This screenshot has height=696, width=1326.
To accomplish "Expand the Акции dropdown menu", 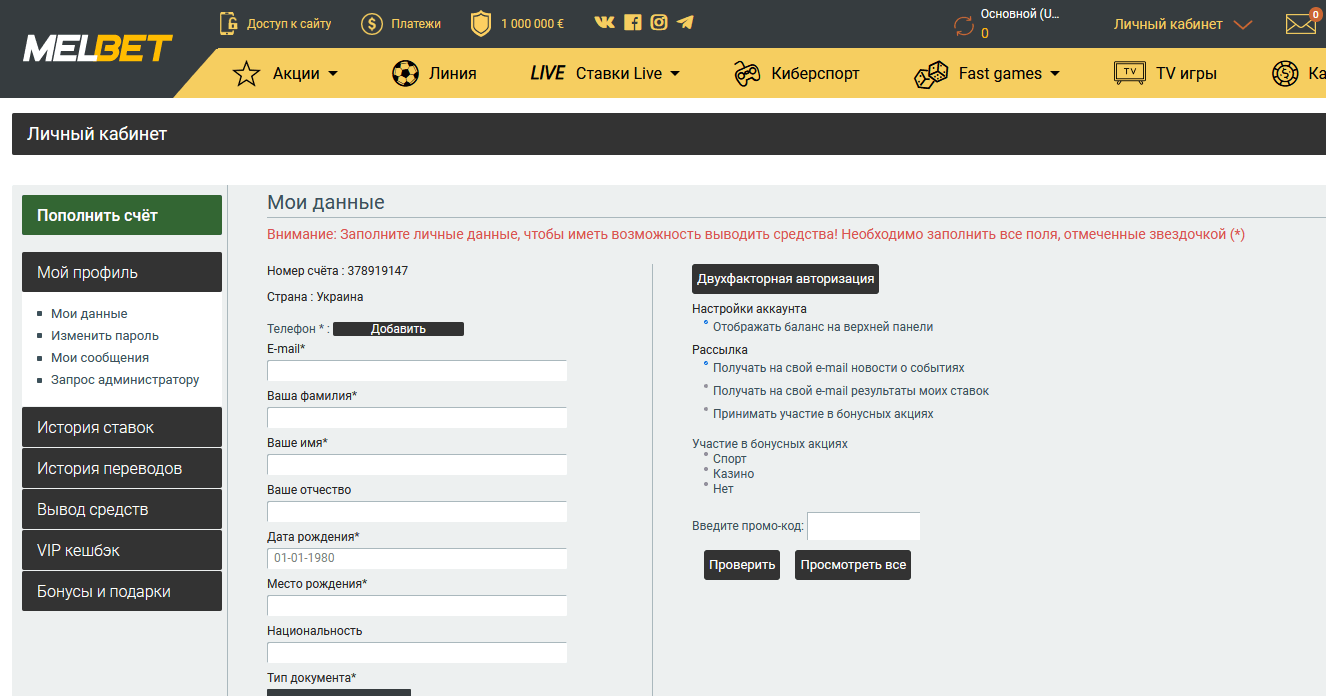I will pyautogui.click(x=333, y=74).
